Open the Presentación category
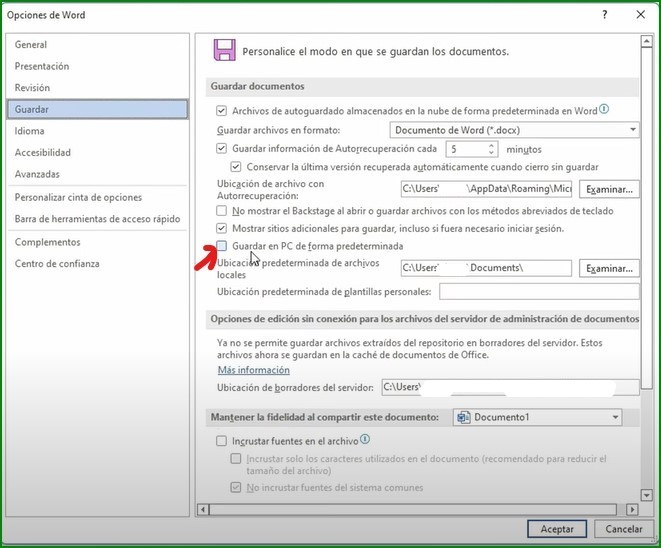 coord(98,66)
